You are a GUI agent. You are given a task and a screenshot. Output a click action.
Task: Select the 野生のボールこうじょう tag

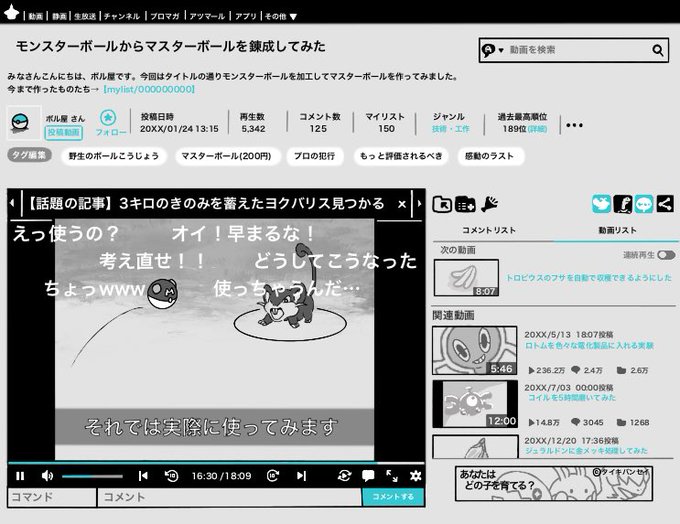pyautogui.click(x=114, y=156)
